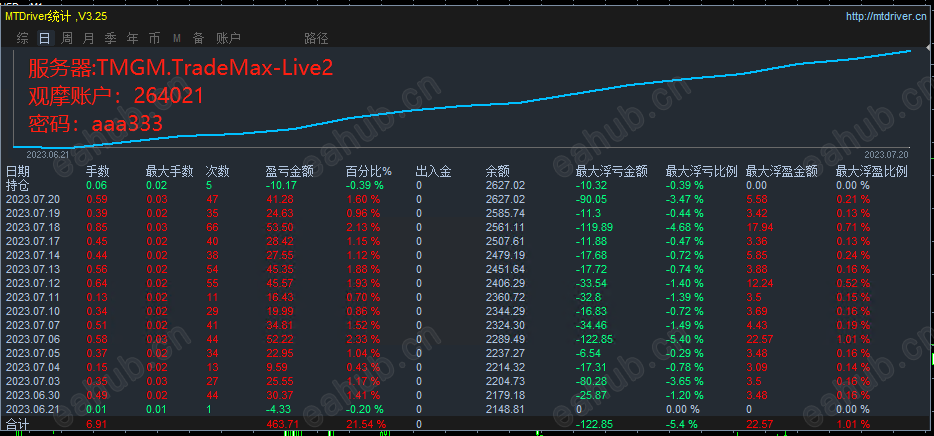This screenshot has height=436, width=934.
Task: Open the 周 weekly tab
Action: coord(67,39)
